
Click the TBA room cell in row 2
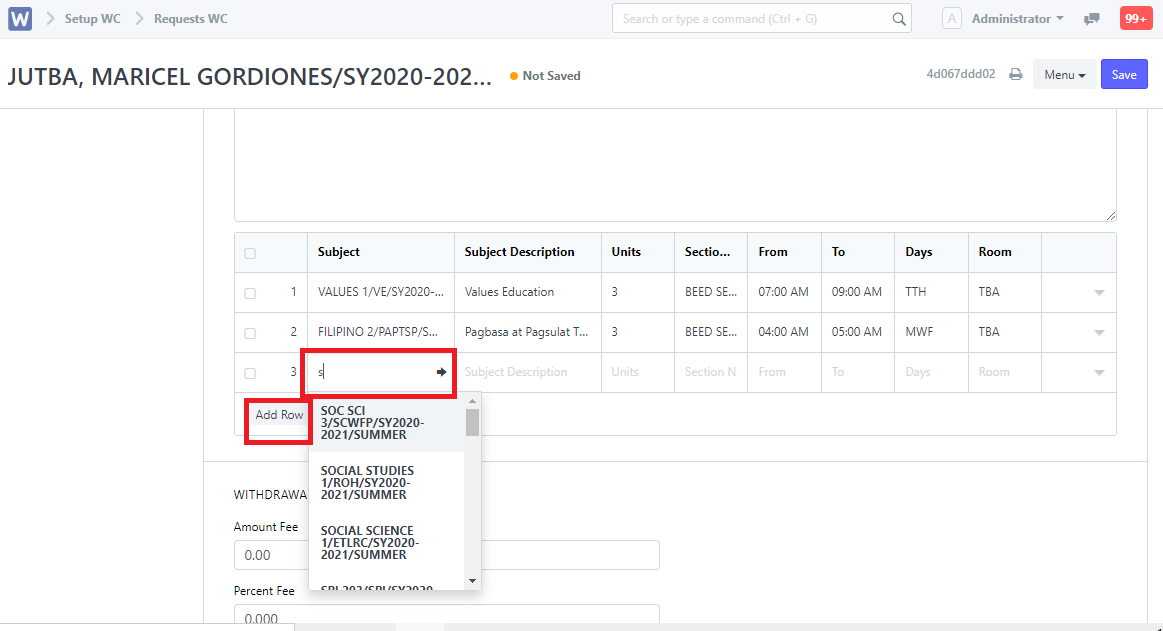(1005, 332)
